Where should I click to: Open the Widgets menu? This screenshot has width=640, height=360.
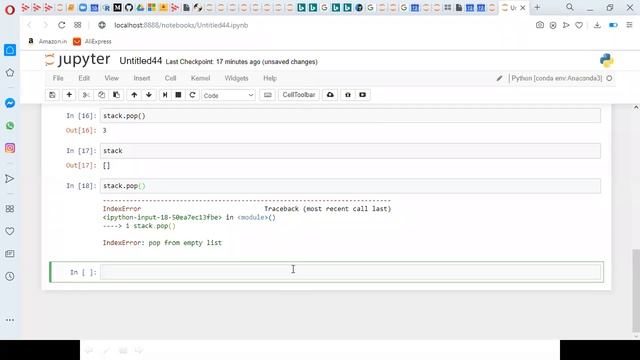coord(236,78)
